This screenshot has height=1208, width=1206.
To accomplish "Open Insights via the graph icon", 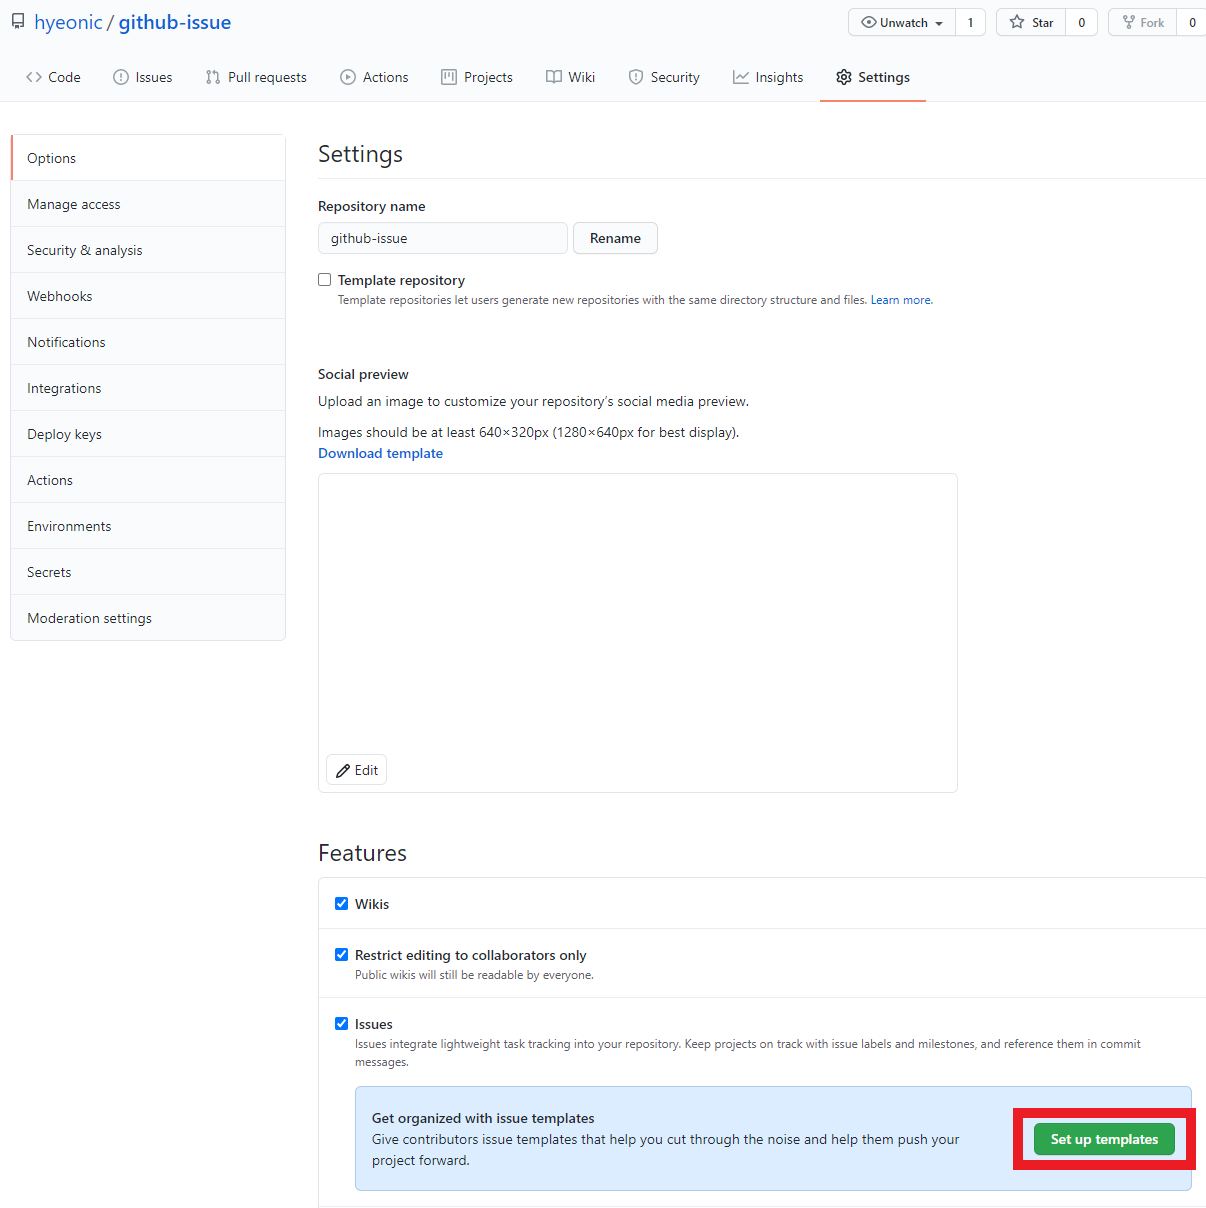I will click(x=739, y=77).
